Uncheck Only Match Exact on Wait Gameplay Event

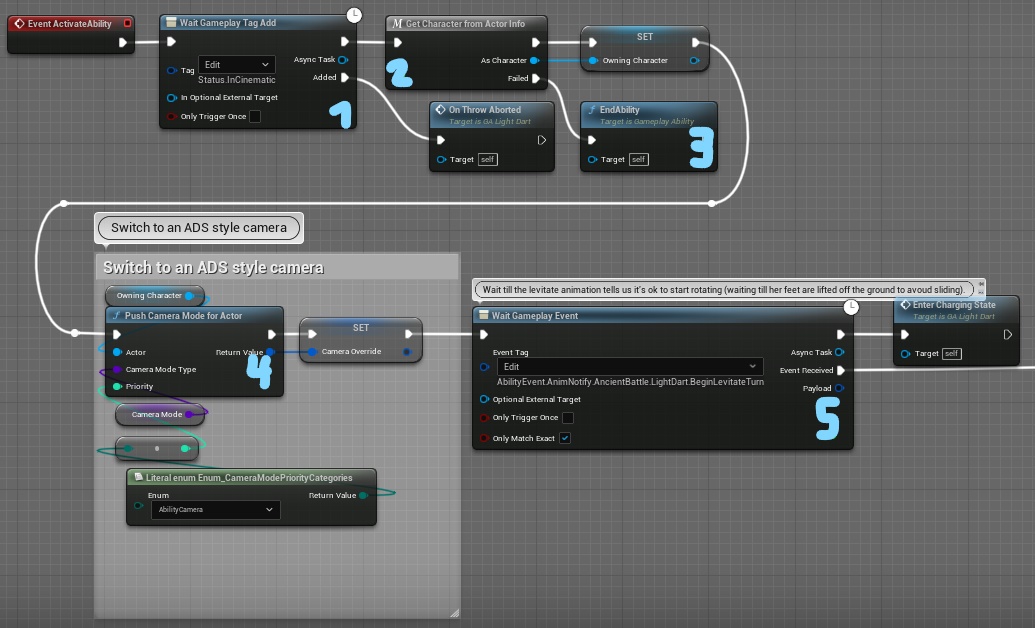(x=565, y=438)
